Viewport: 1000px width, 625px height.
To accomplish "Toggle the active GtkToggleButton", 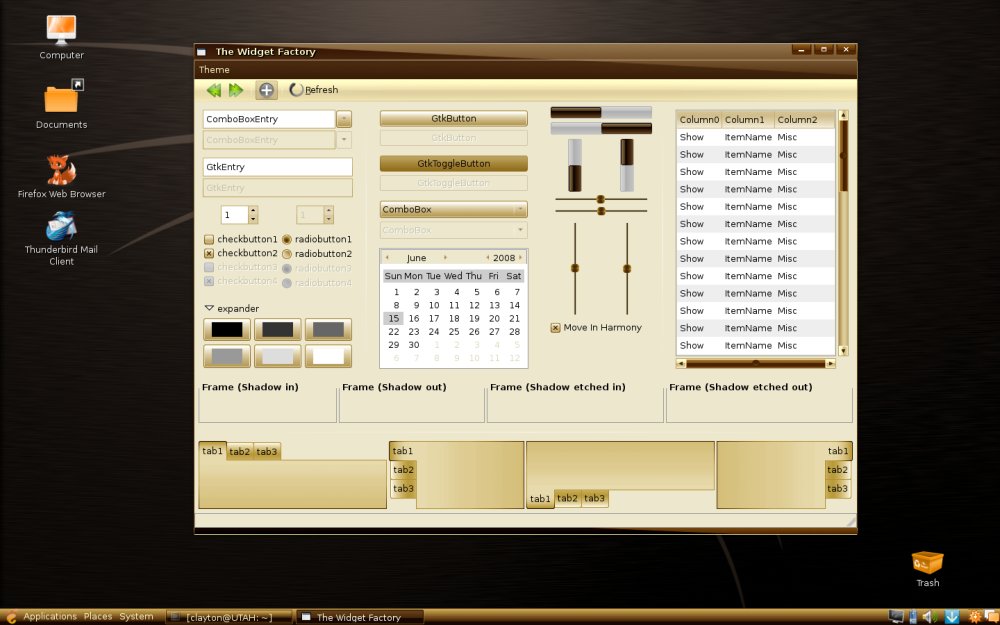I will pyautogui.click(x=453, y=163).
